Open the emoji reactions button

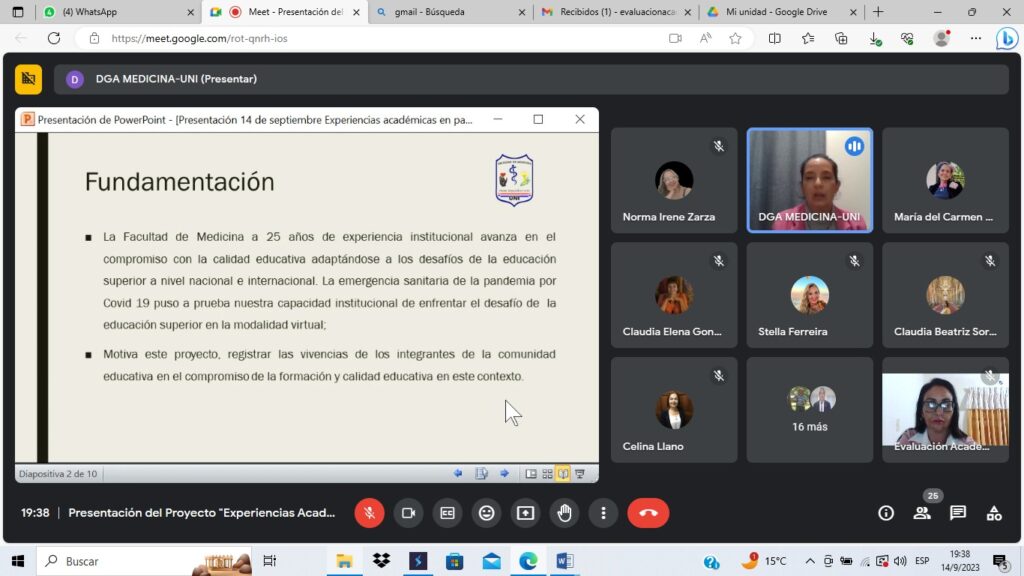(x=486, y=513)
